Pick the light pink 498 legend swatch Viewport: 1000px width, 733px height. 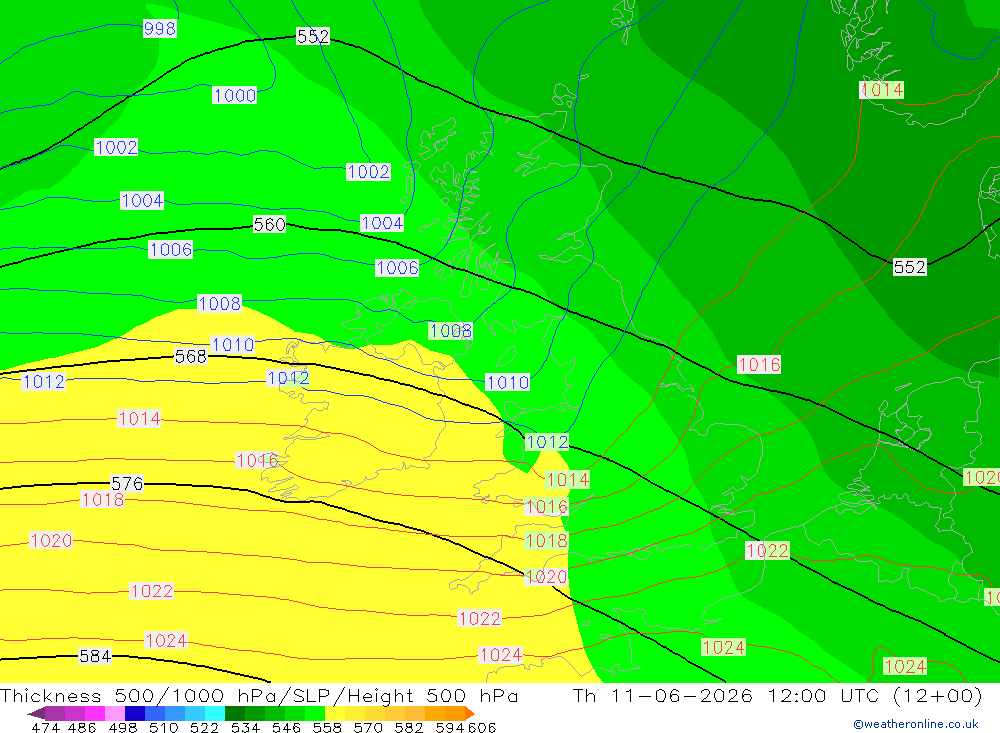[x=115, y=713]
